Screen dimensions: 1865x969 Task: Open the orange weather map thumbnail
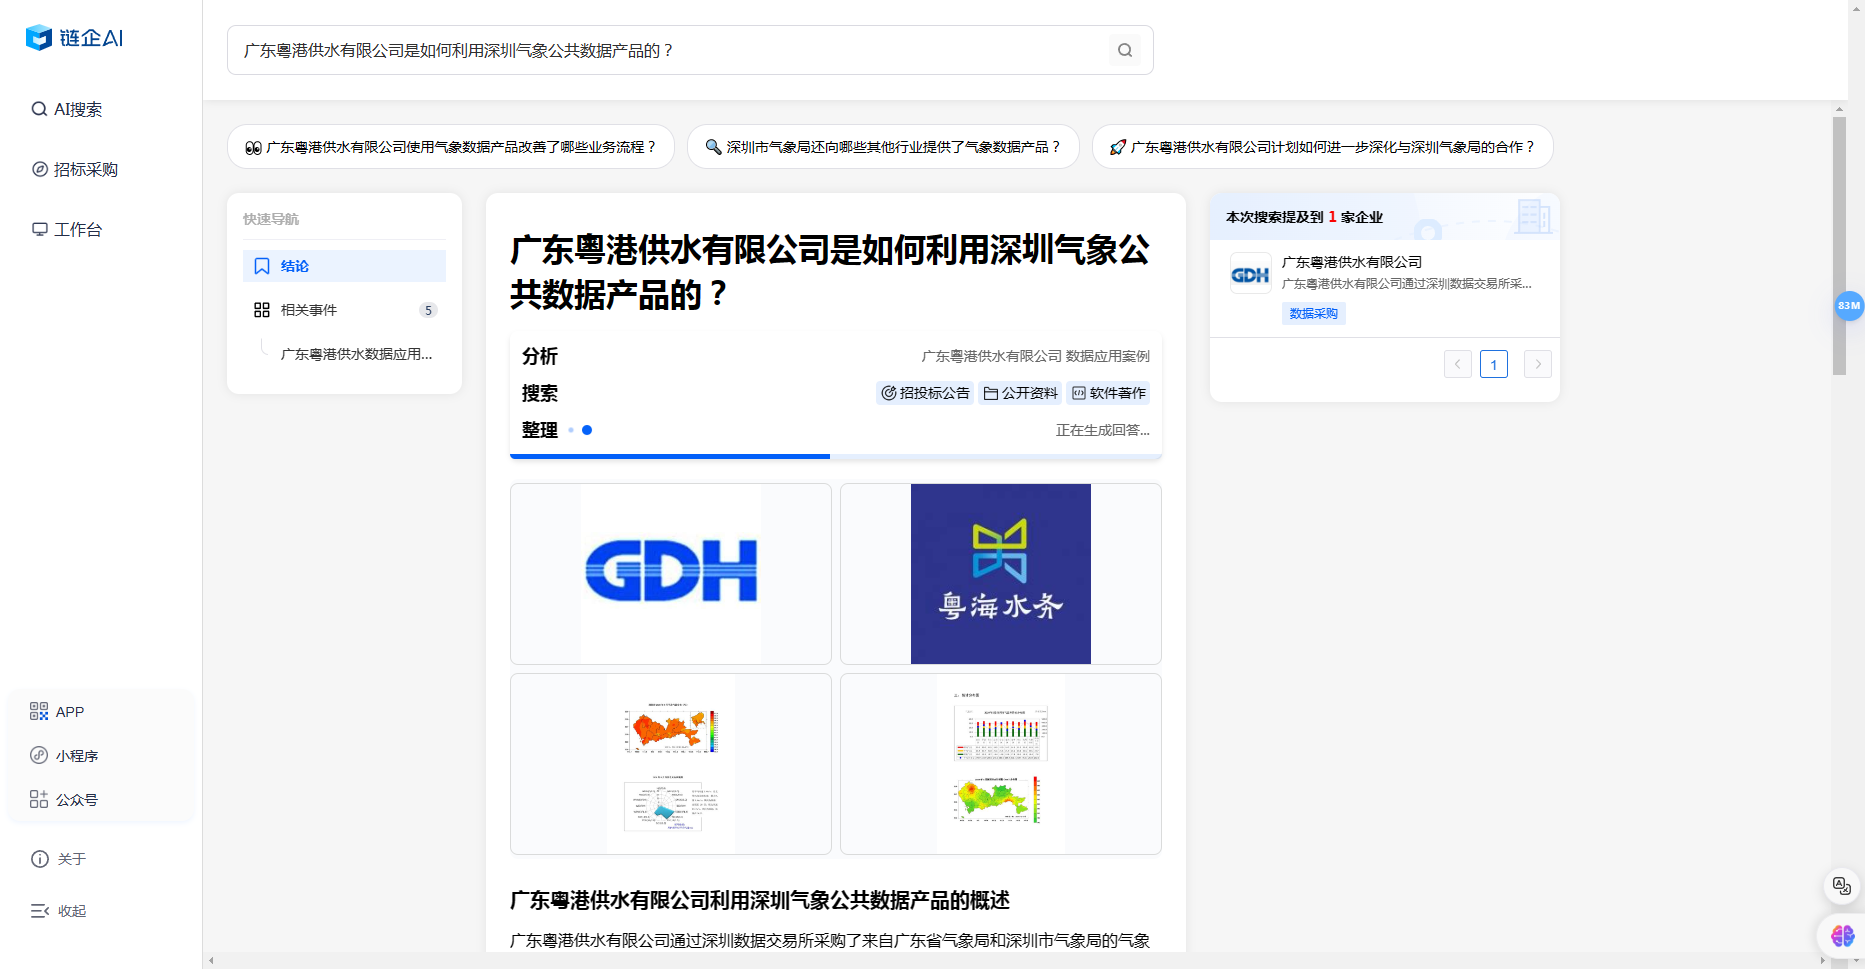tap(671, 764)
